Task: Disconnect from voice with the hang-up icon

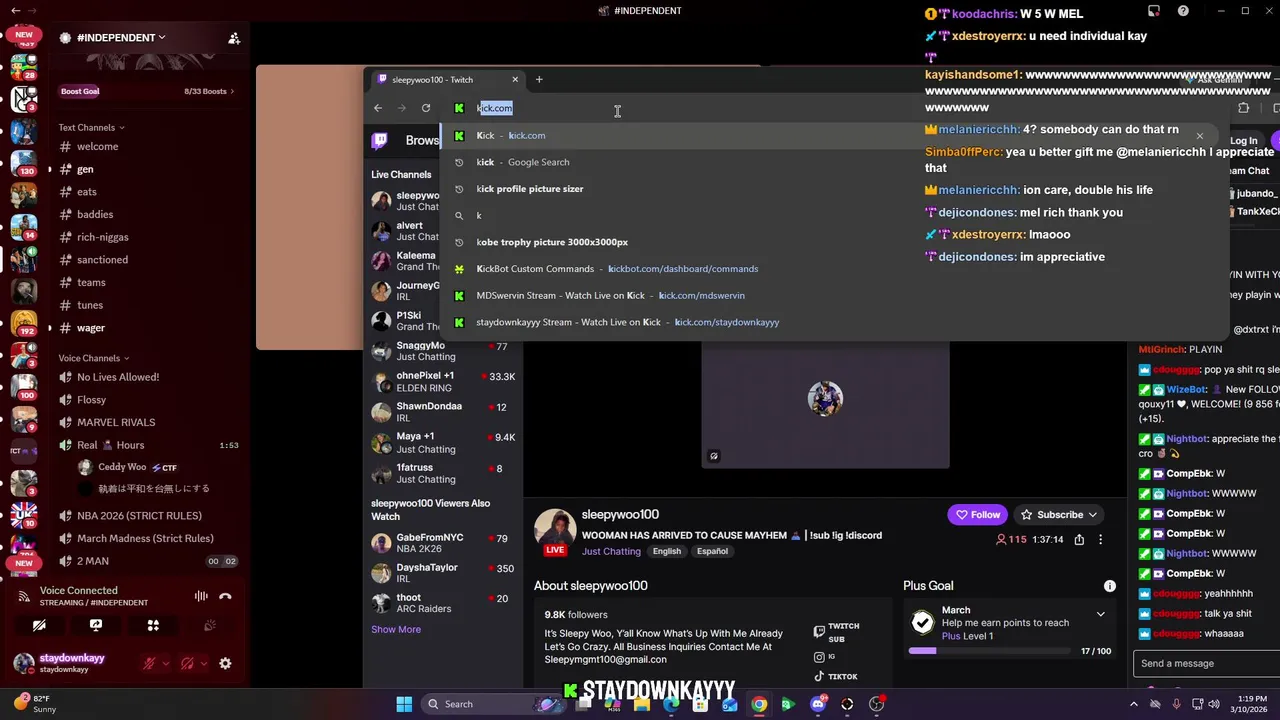Action: [225, 596]
